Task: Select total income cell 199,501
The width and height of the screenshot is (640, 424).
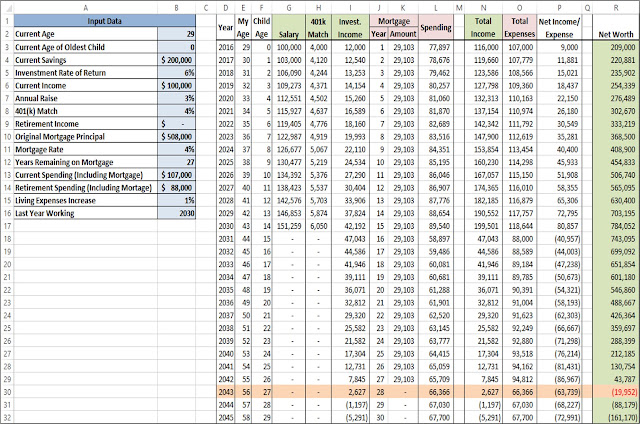Action: pyautogui.click(x=484, y=226)
